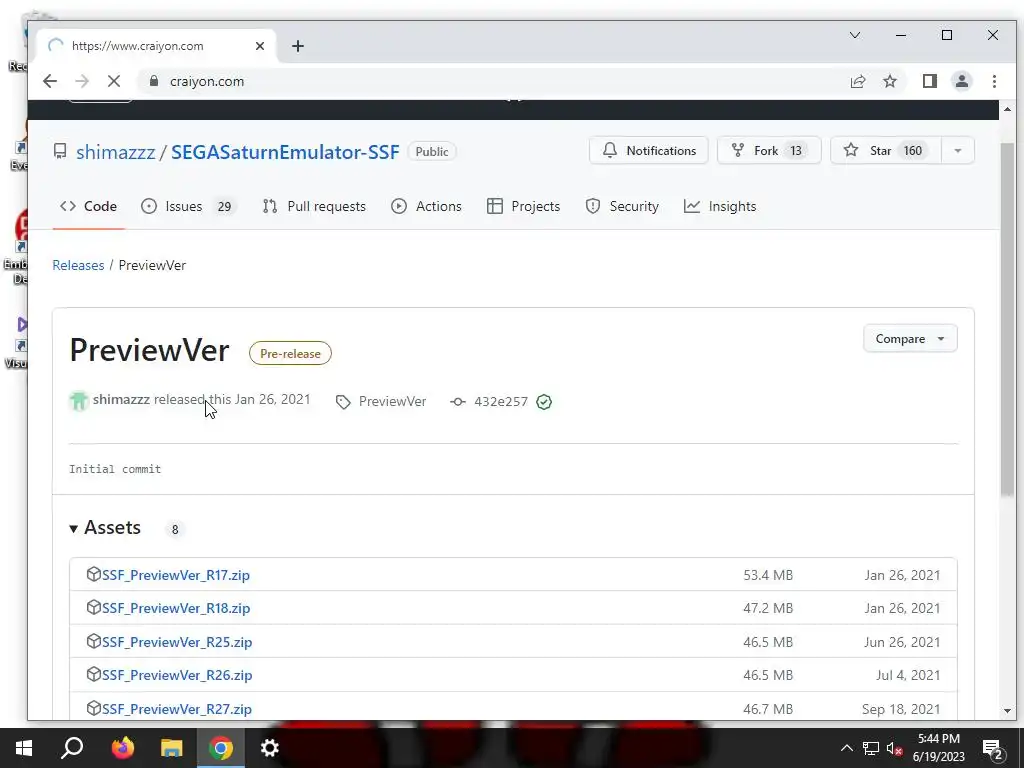Click the 'Initial commit' release note text
The height and width of the screenshot is (768, 1024).
coord(115,469)
